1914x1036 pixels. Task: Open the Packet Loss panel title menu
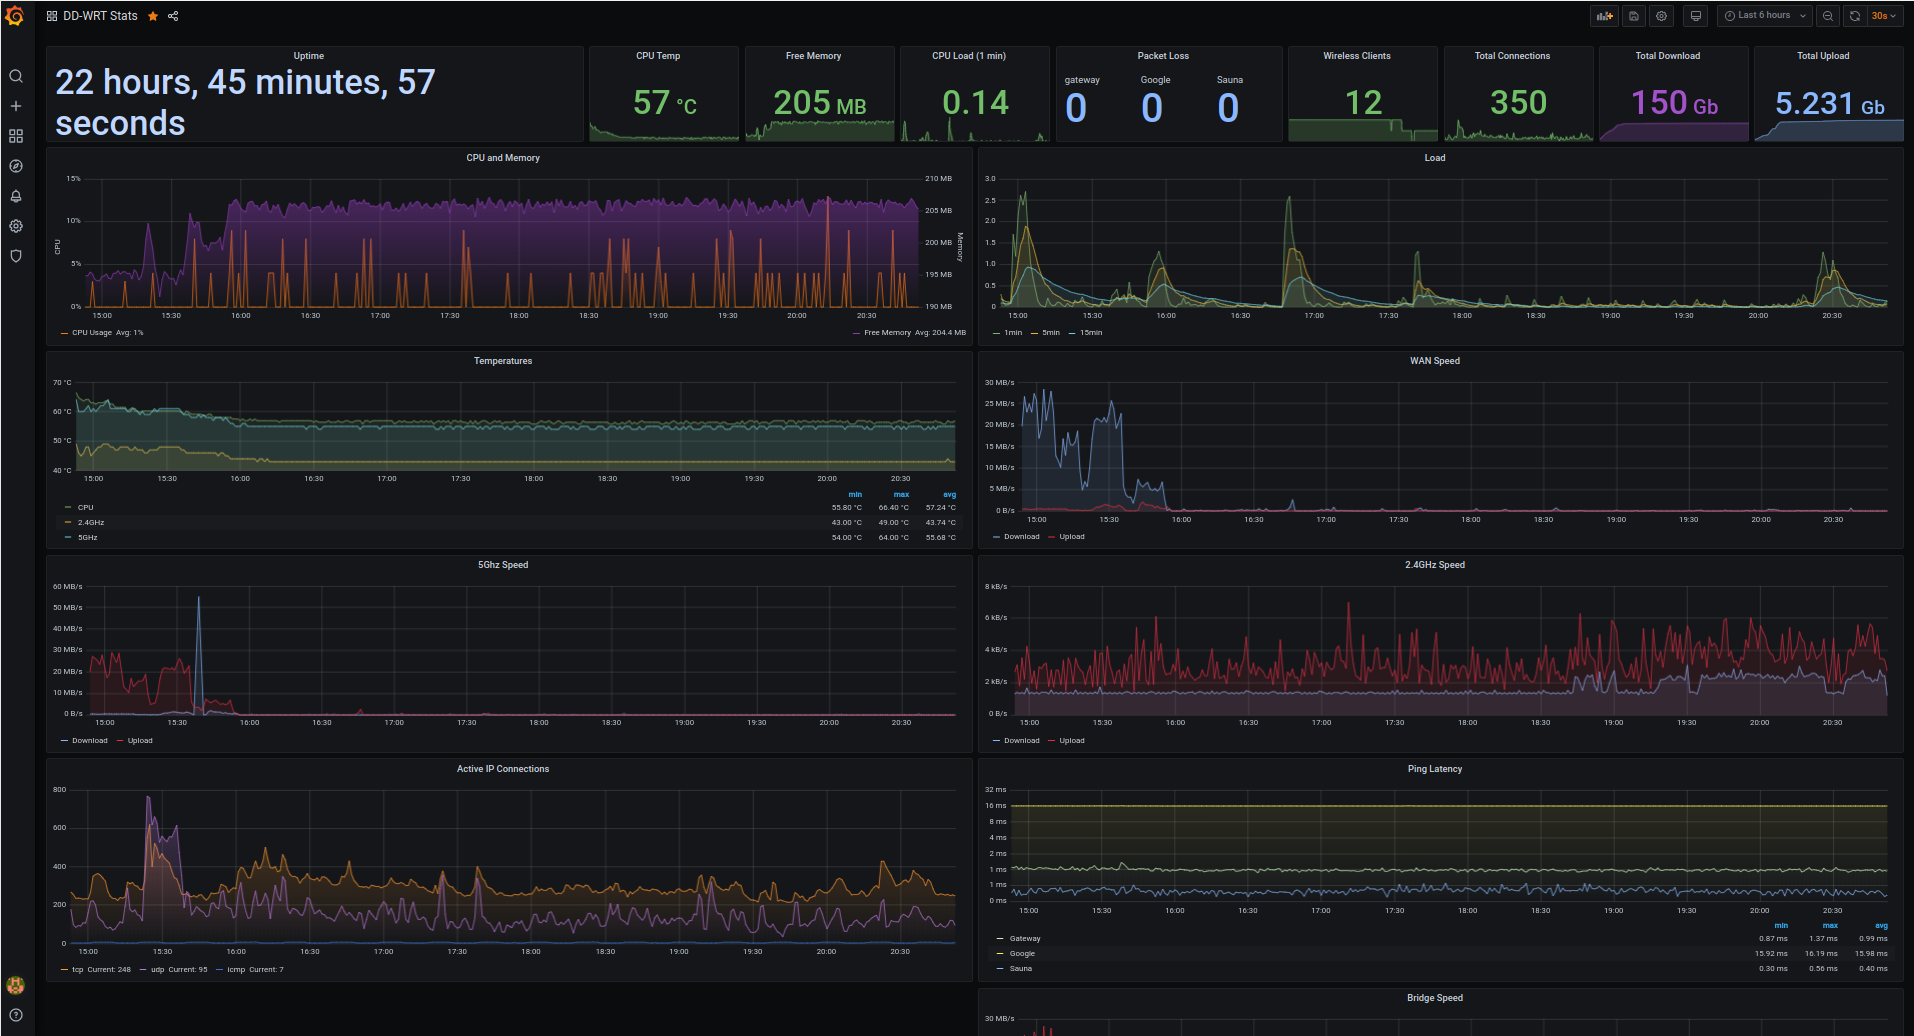1163,56
